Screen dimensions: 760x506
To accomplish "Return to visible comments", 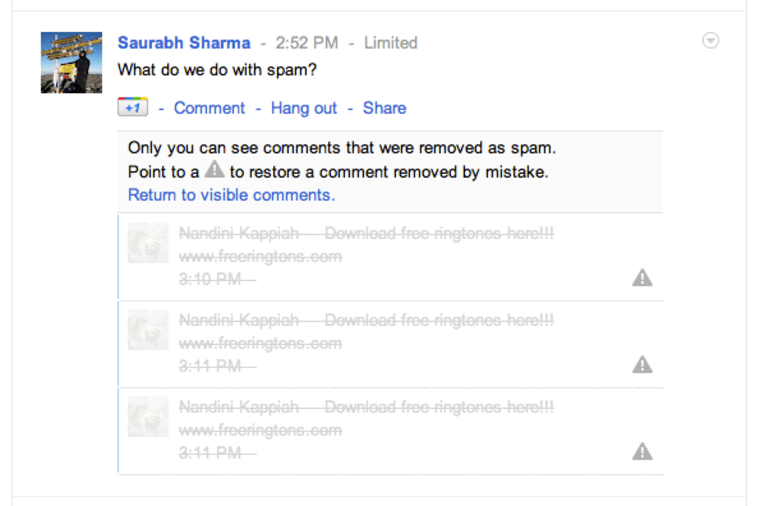I will (231, 195).
